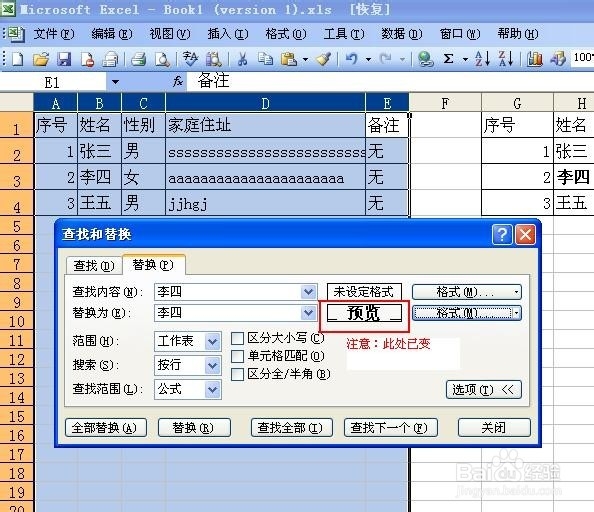Expand the Paste options arrow
The image size is (594, 512).
coord(305,59)
